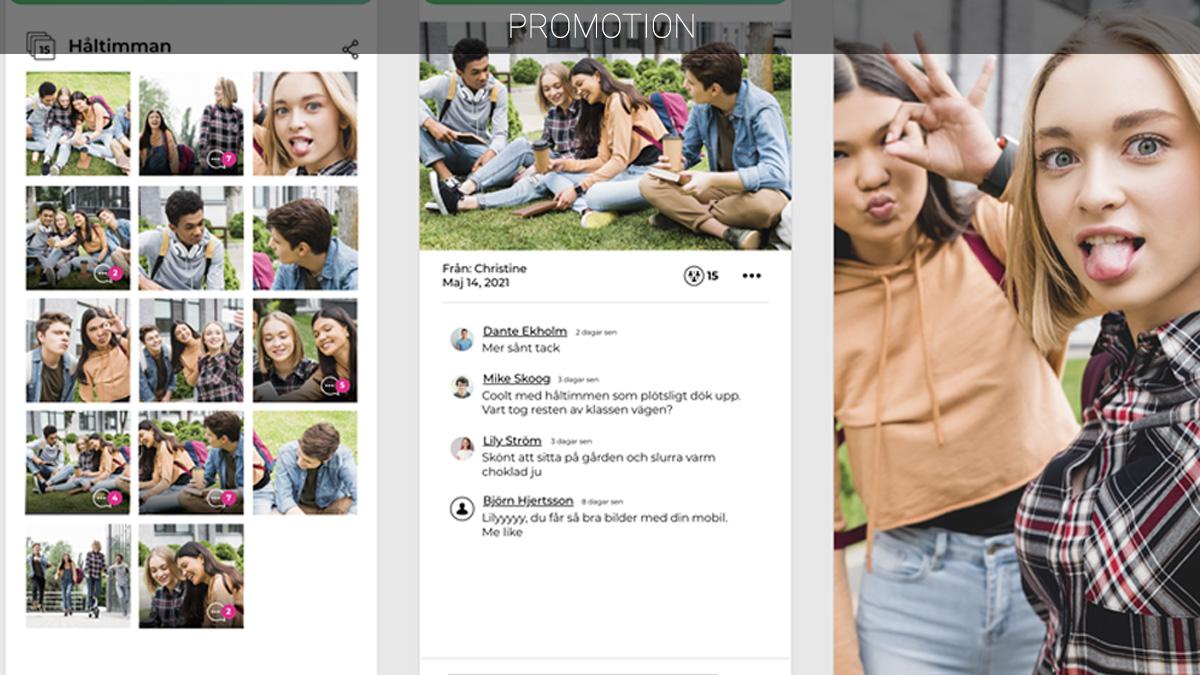Click the Håltimman album title
Screen dimensions: 1200x675
pyautogui.click(x=120, y=46)
